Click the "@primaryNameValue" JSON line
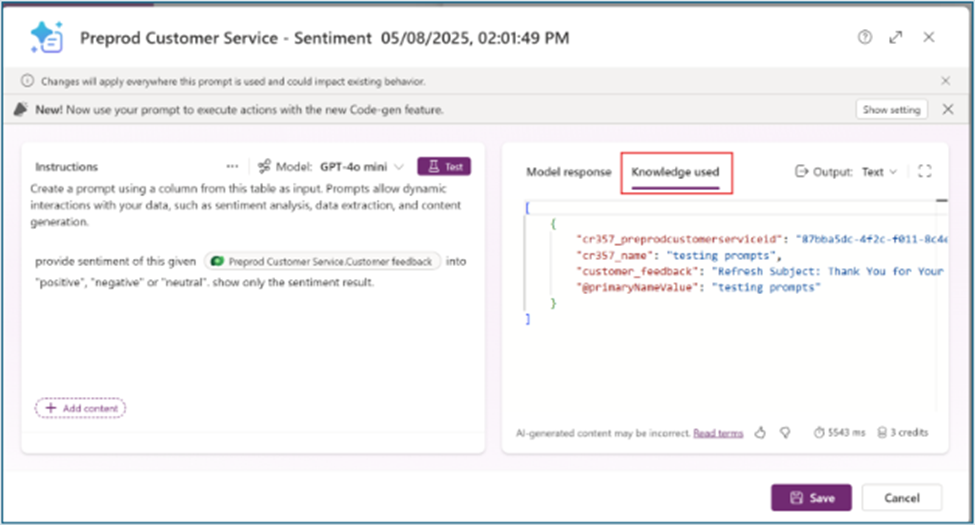Screen dimensions: 975x525 click(x=698, y=287)
